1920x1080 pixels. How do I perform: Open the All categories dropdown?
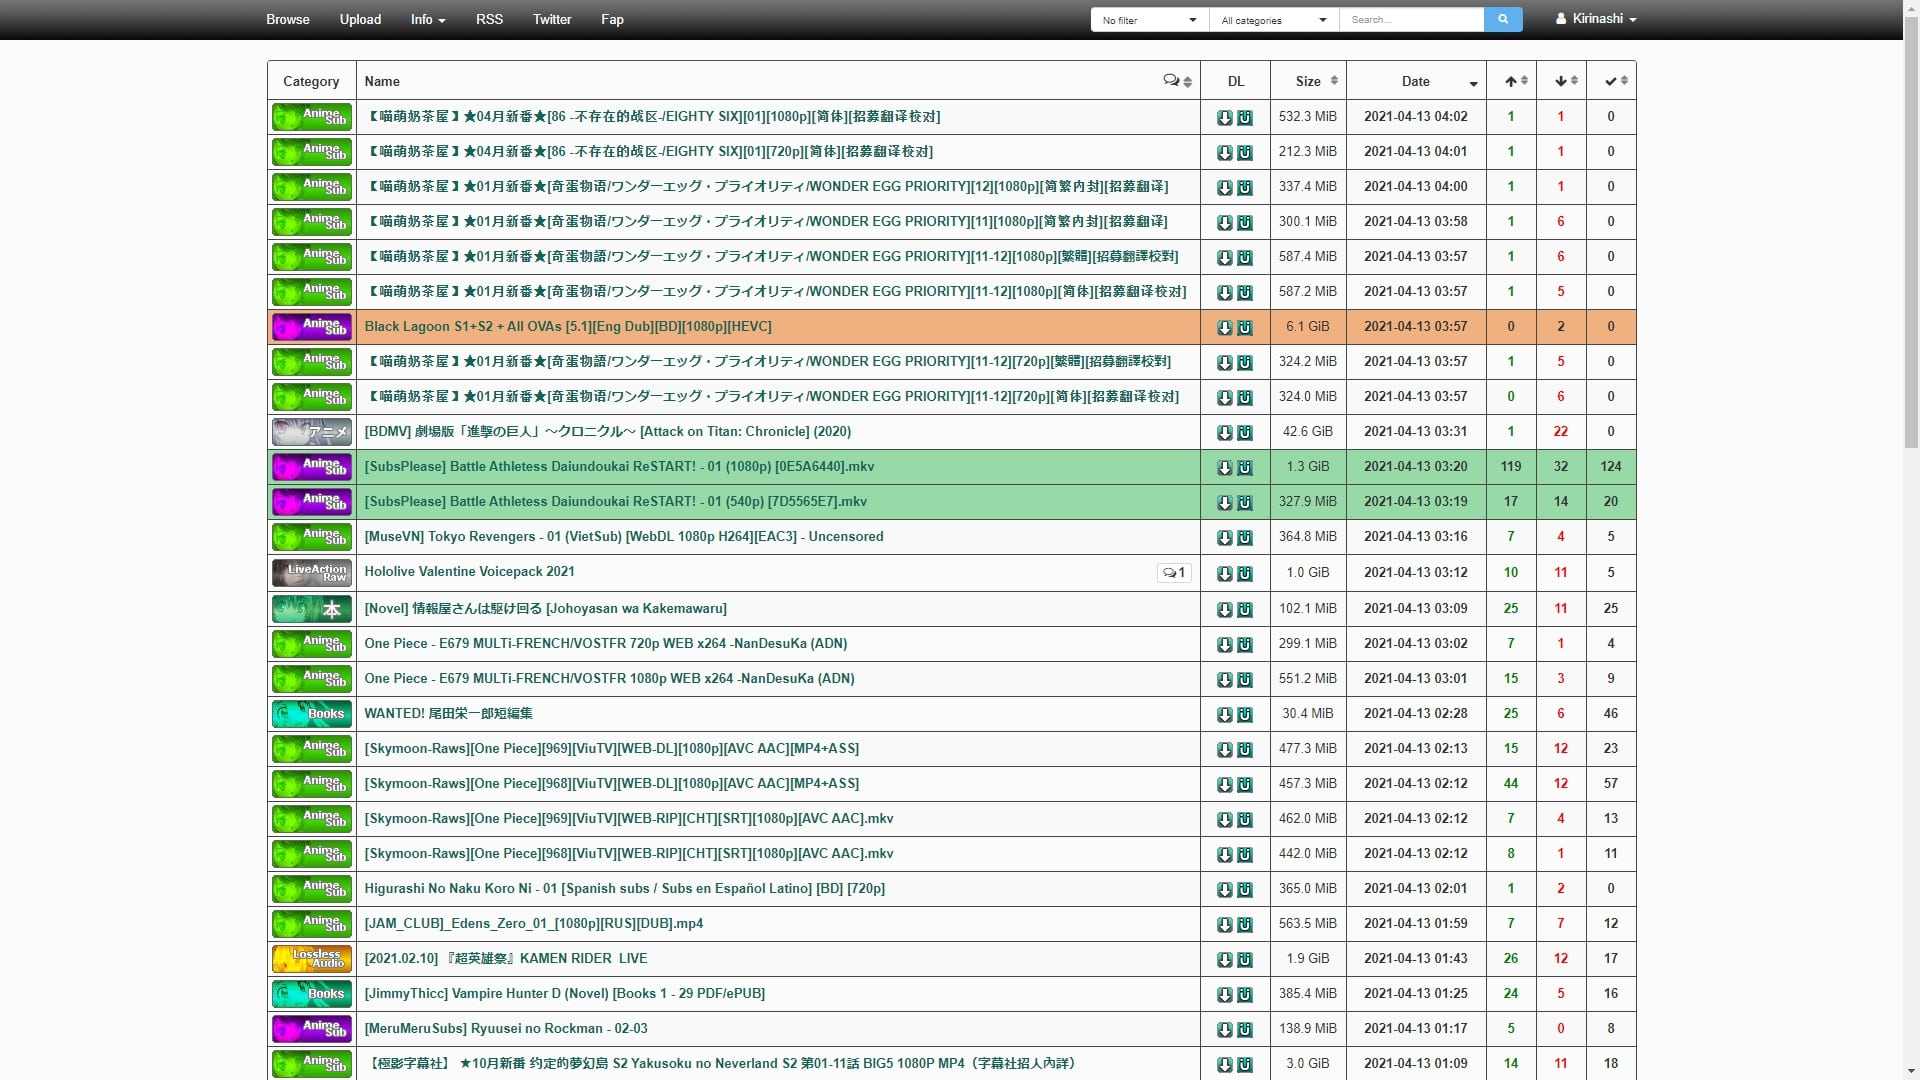(1274, 20)
